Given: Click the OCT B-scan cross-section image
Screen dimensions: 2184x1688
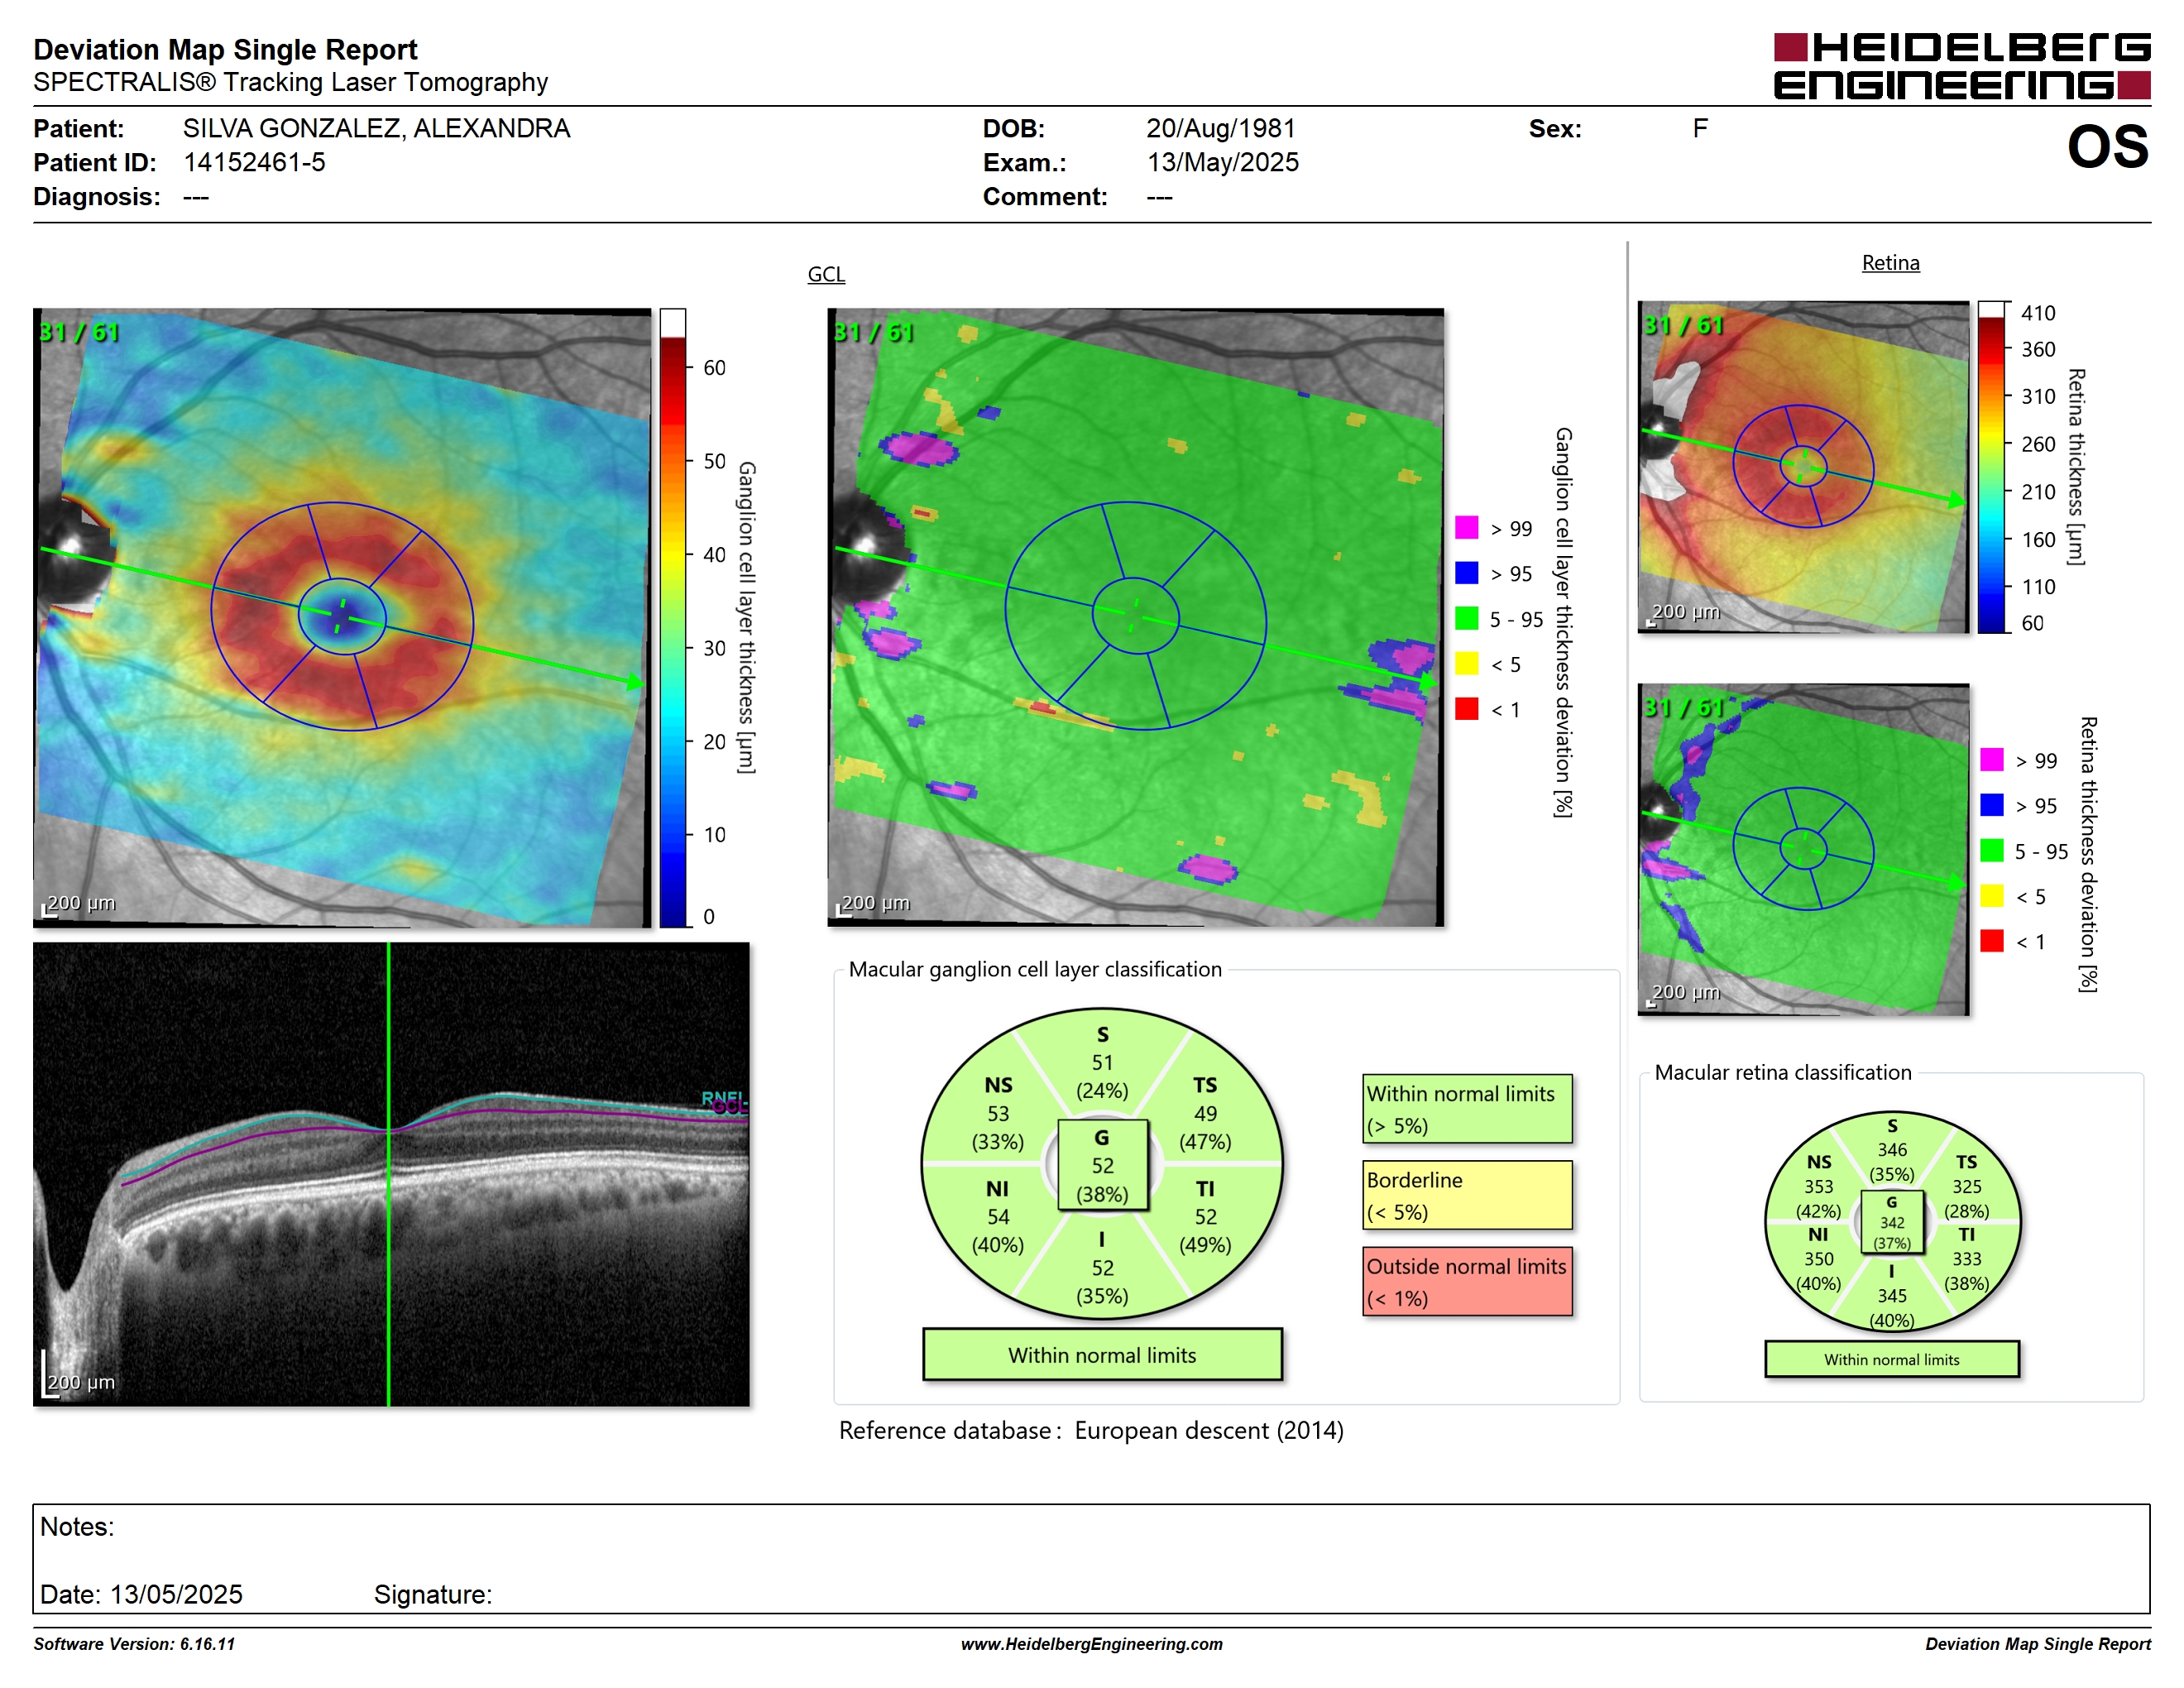Looking at the screenshot, I should pyautogui.click(x=391, y=1174).
